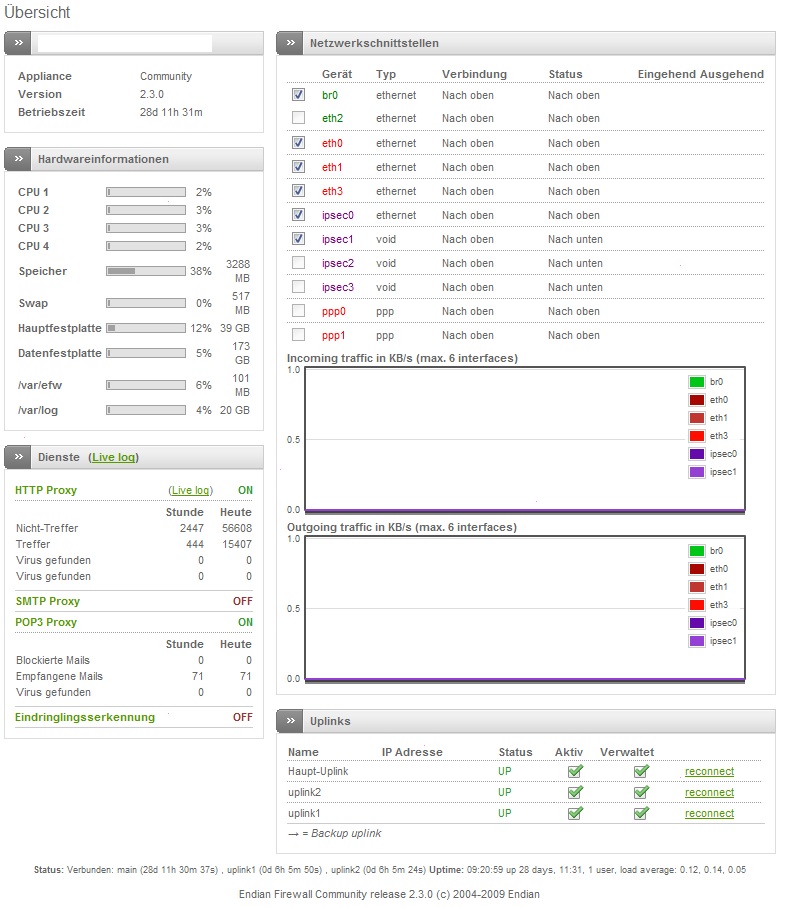Toggle Verwaltet checkmark icon for uplink1
The height and width of the screenshot is (908, 786).
point(641,813)
